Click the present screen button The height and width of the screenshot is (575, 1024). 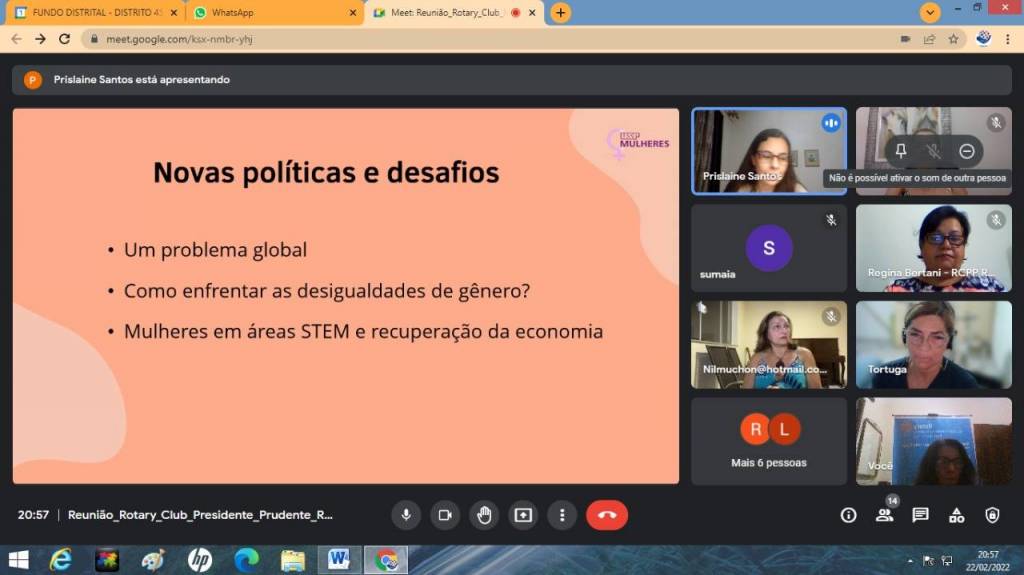523,515
